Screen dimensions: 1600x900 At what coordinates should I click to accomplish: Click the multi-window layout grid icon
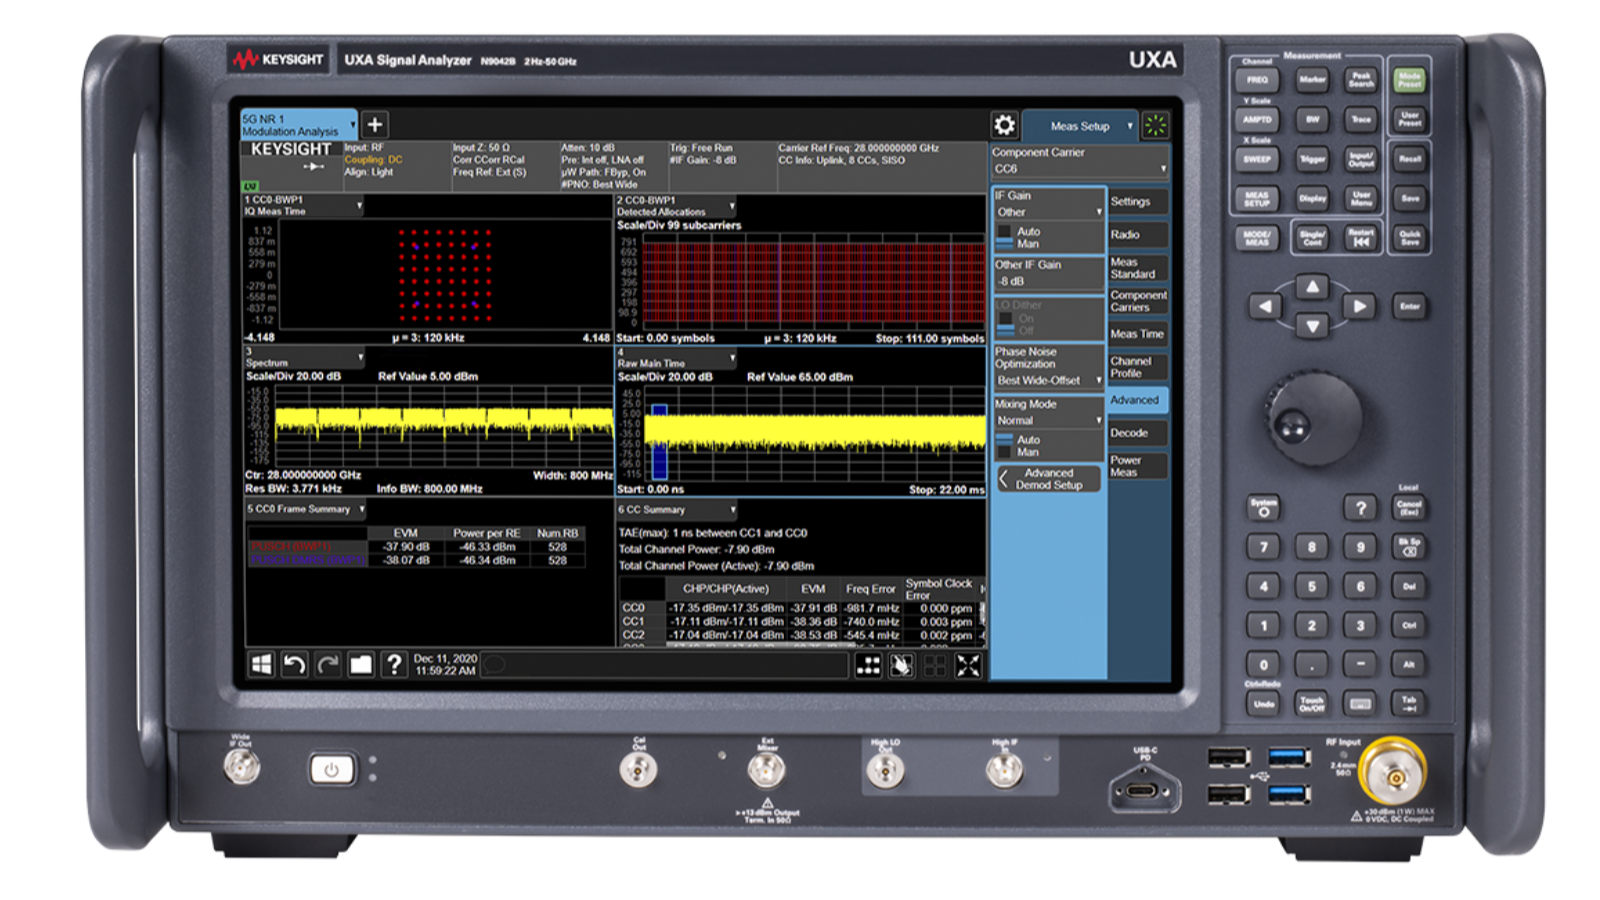[x=868, y=666]
